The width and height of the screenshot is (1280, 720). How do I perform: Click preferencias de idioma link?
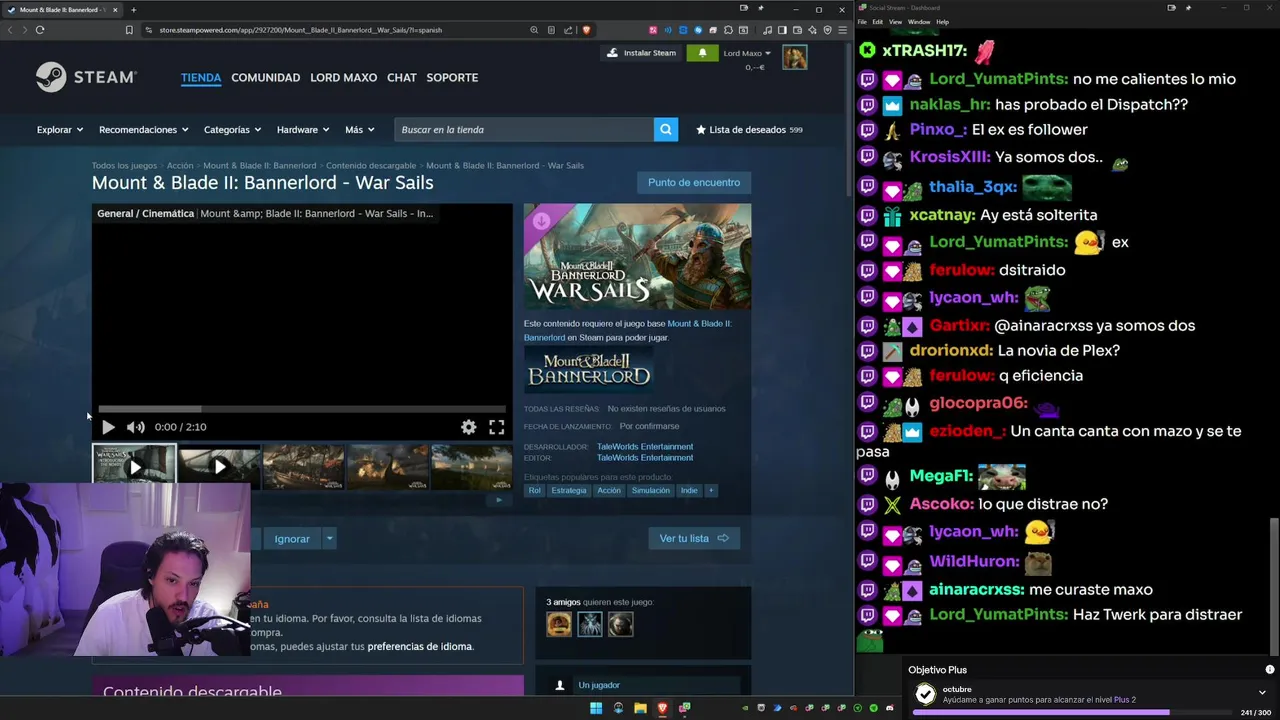(x=420, y=646)
